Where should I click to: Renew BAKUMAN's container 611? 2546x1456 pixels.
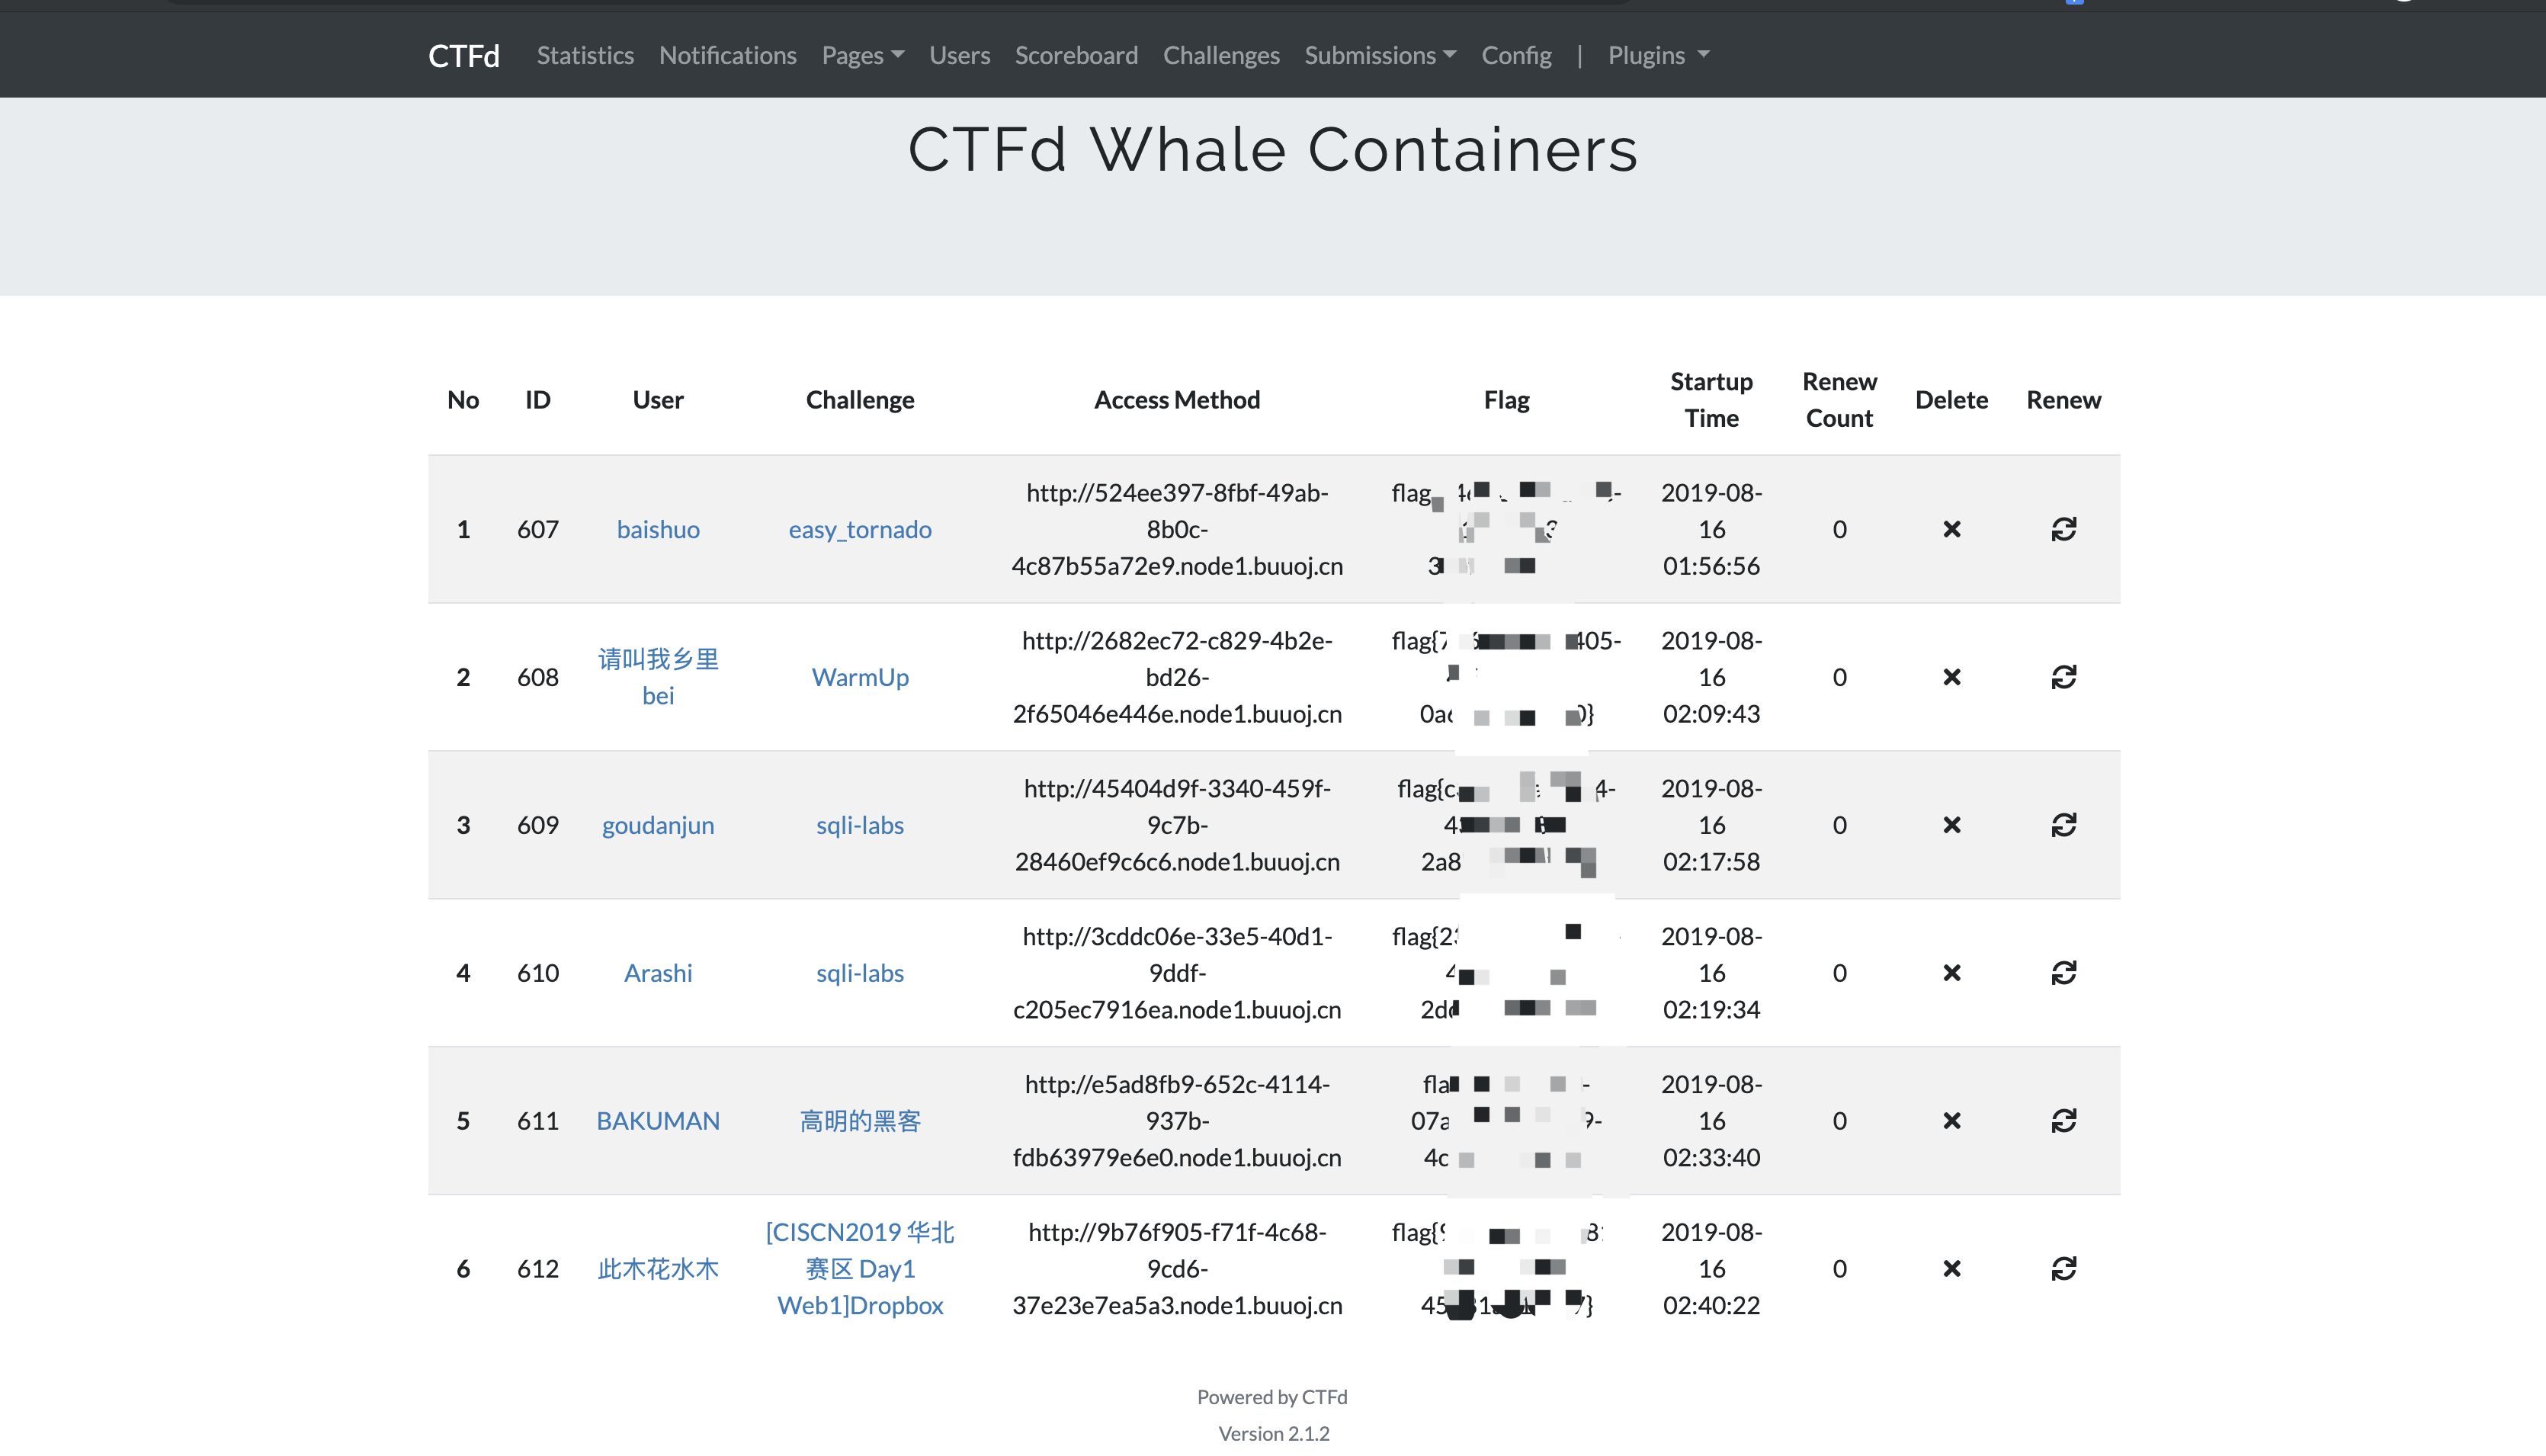(x=2063, y=1121)
